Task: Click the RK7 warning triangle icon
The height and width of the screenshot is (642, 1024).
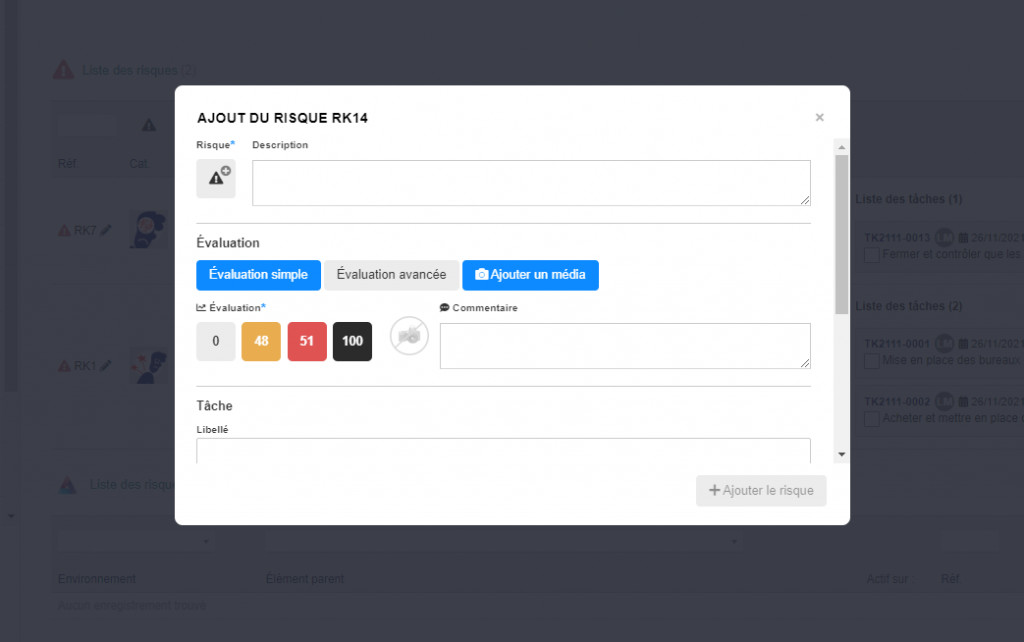Action: click(x=64, y=231)
